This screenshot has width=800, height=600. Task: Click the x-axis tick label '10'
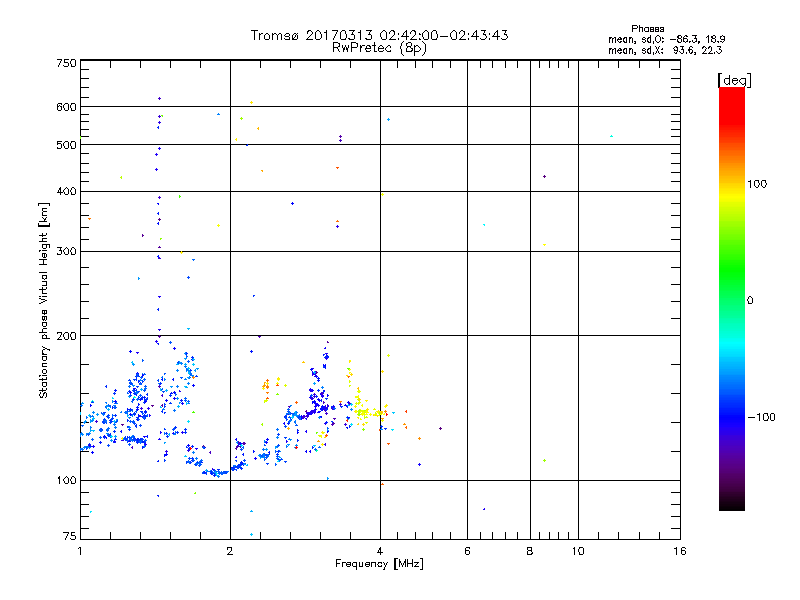(x=578, y=551)
